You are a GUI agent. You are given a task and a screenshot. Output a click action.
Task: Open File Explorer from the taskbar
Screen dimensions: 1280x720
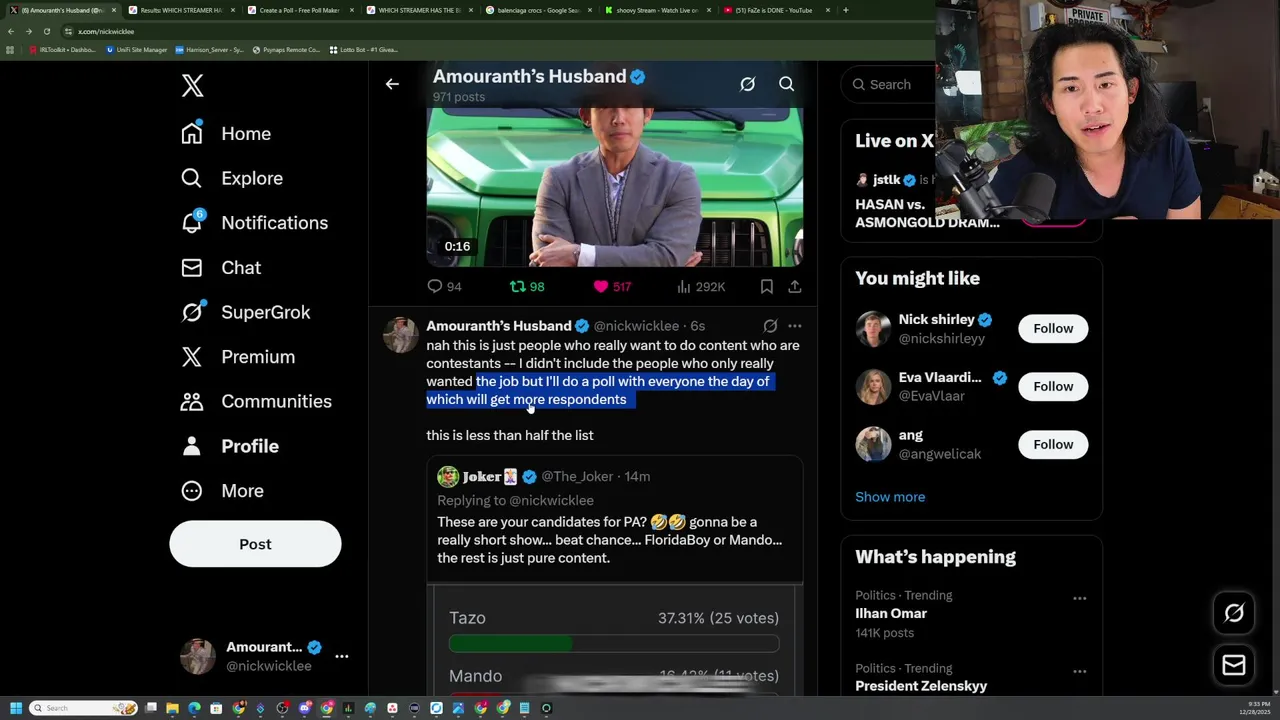tap(172, 708)
